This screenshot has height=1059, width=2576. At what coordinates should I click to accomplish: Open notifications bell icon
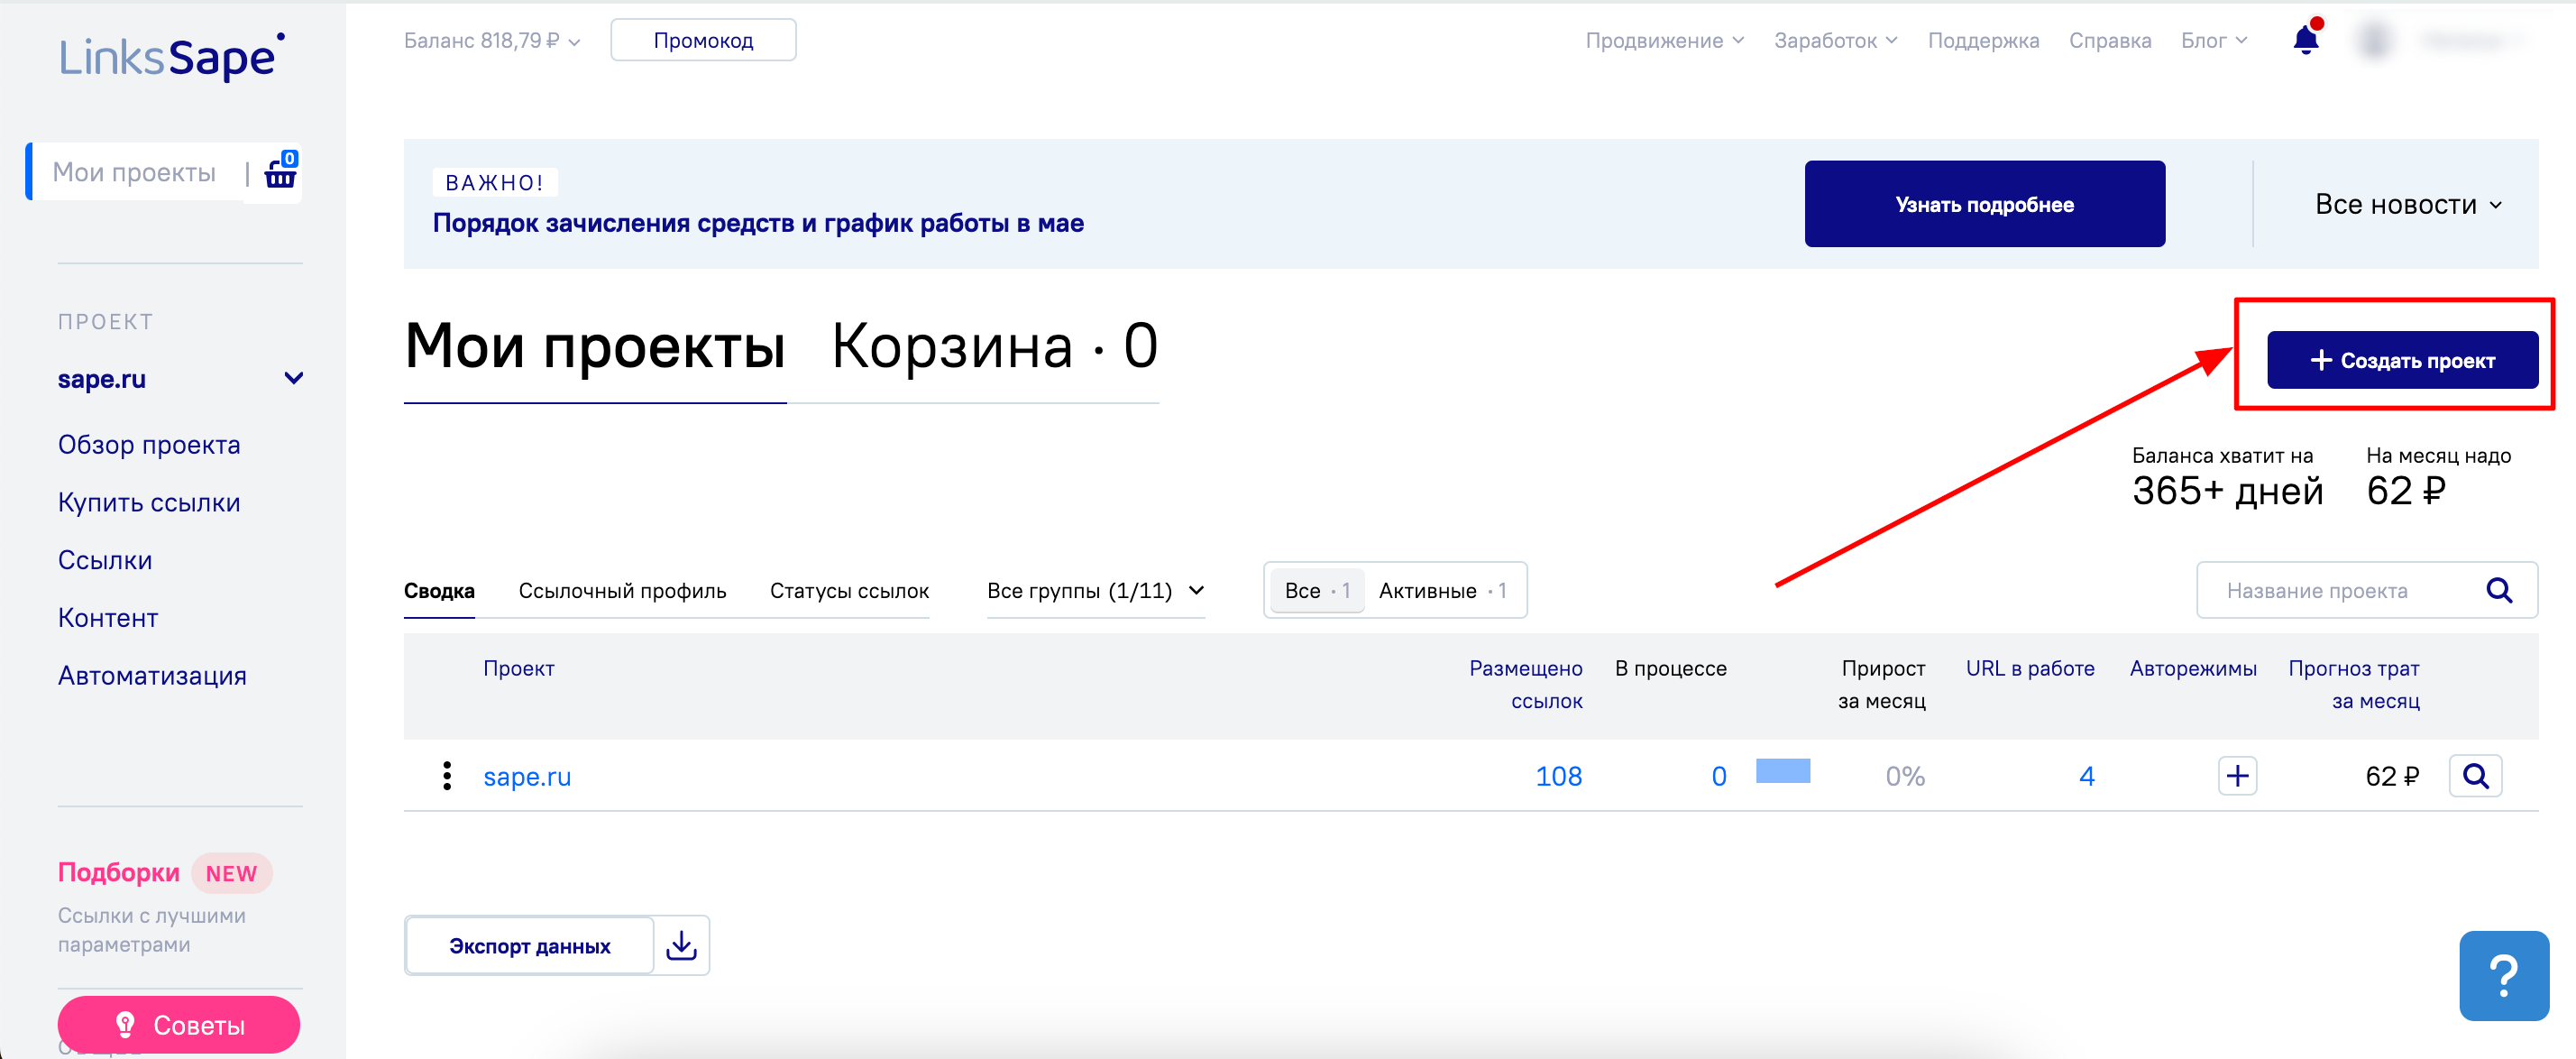pyautogui.click(x=2307, y=38)
